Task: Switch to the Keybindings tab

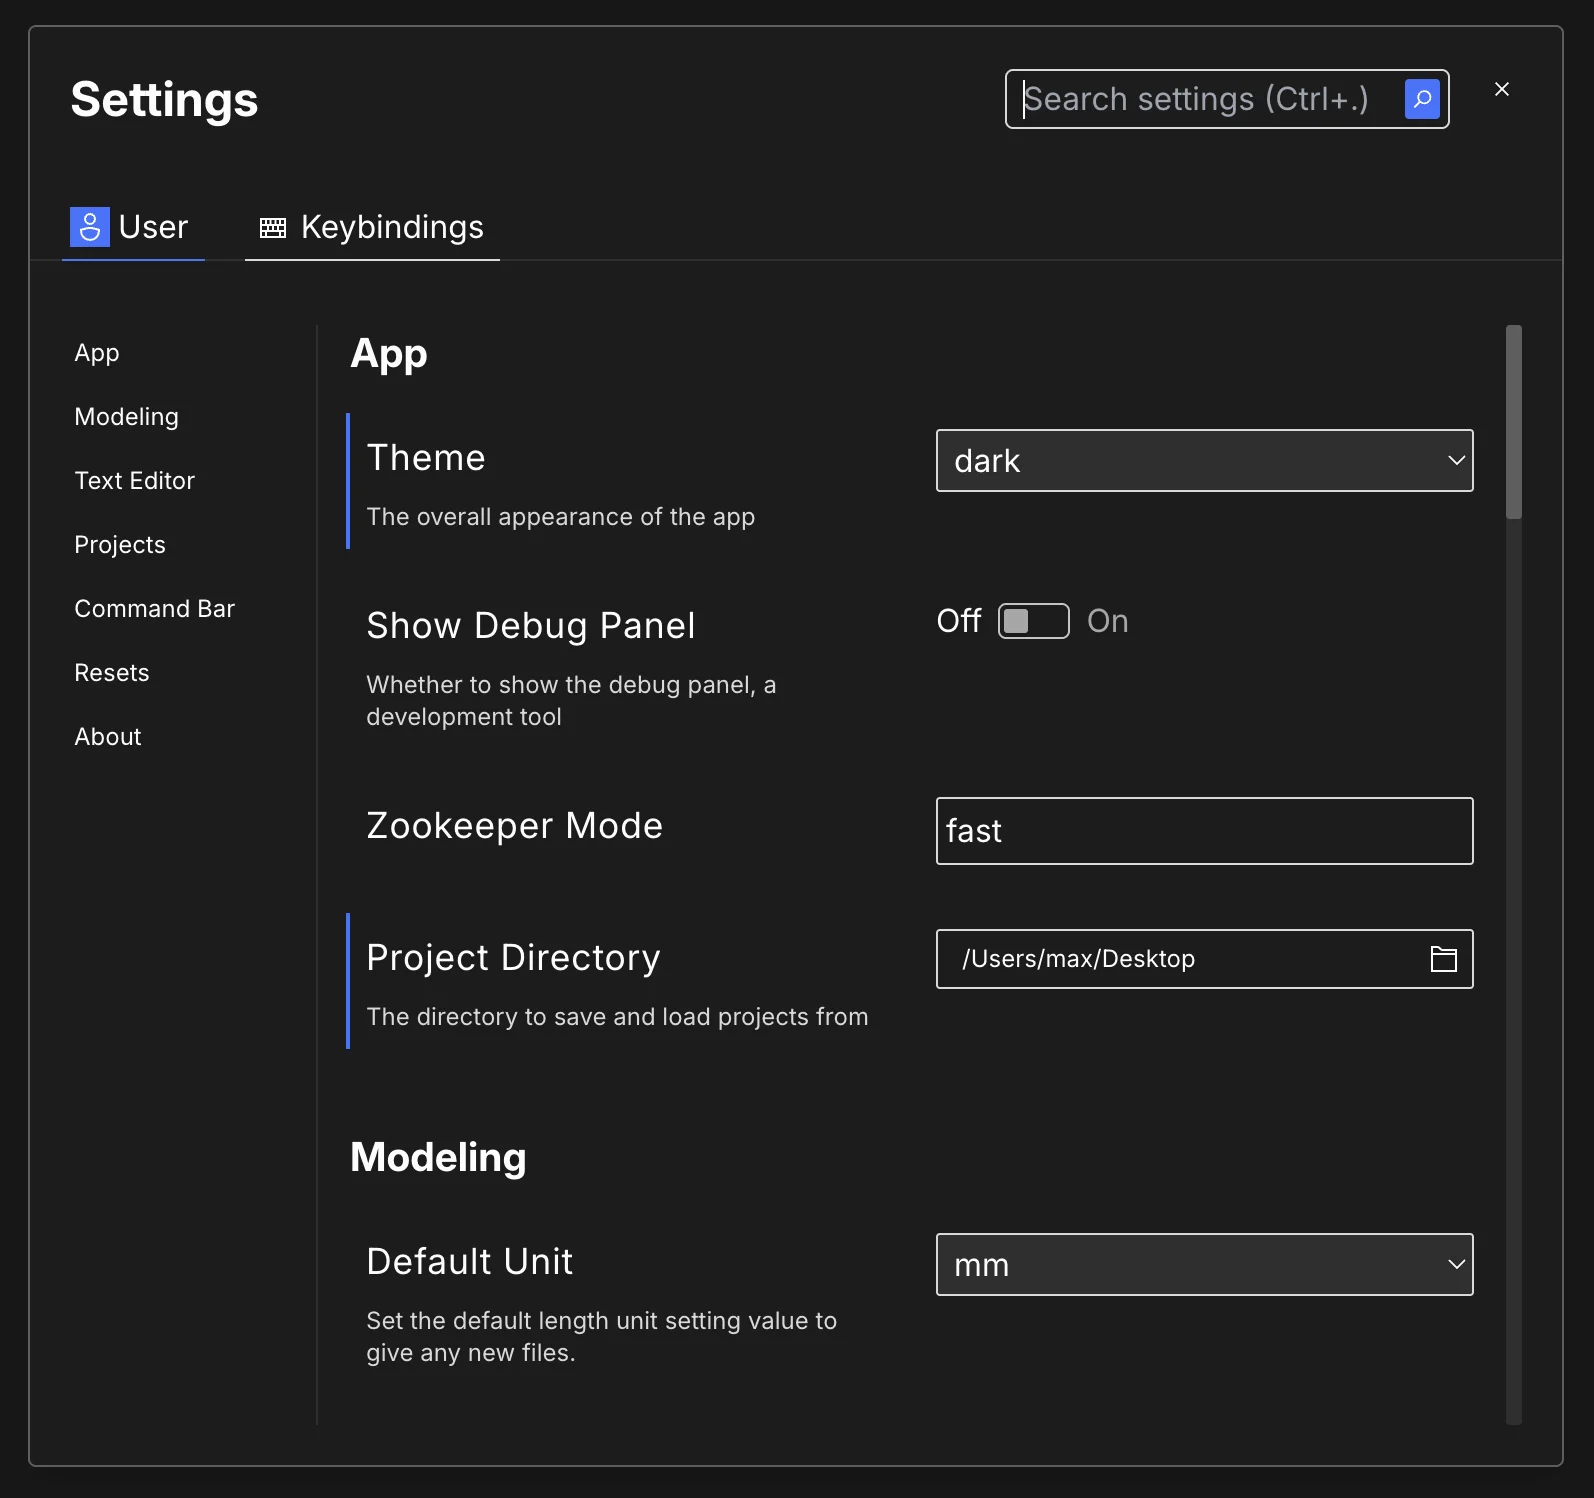Action: (x=391, y=228)
